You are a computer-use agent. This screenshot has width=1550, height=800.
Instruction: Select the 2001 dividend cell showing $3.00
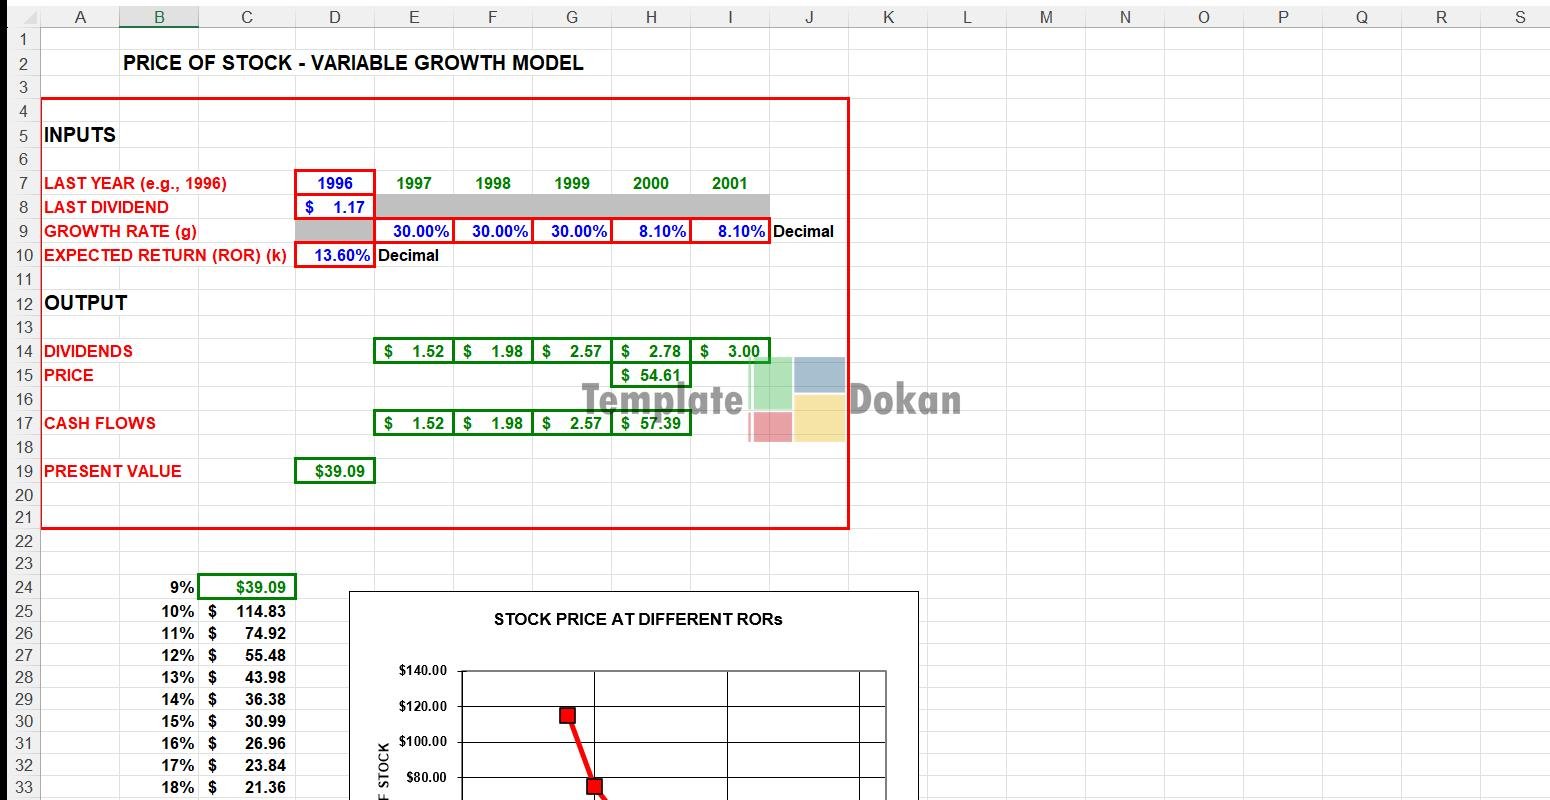(730, 351)
